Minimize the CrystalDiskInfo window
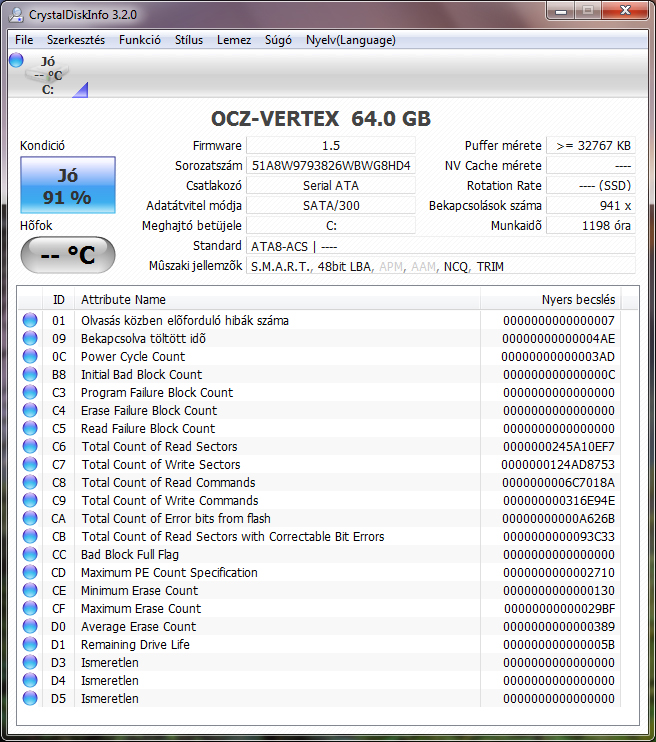The width and height of the screenshot is (656, 742). [561, 10]
